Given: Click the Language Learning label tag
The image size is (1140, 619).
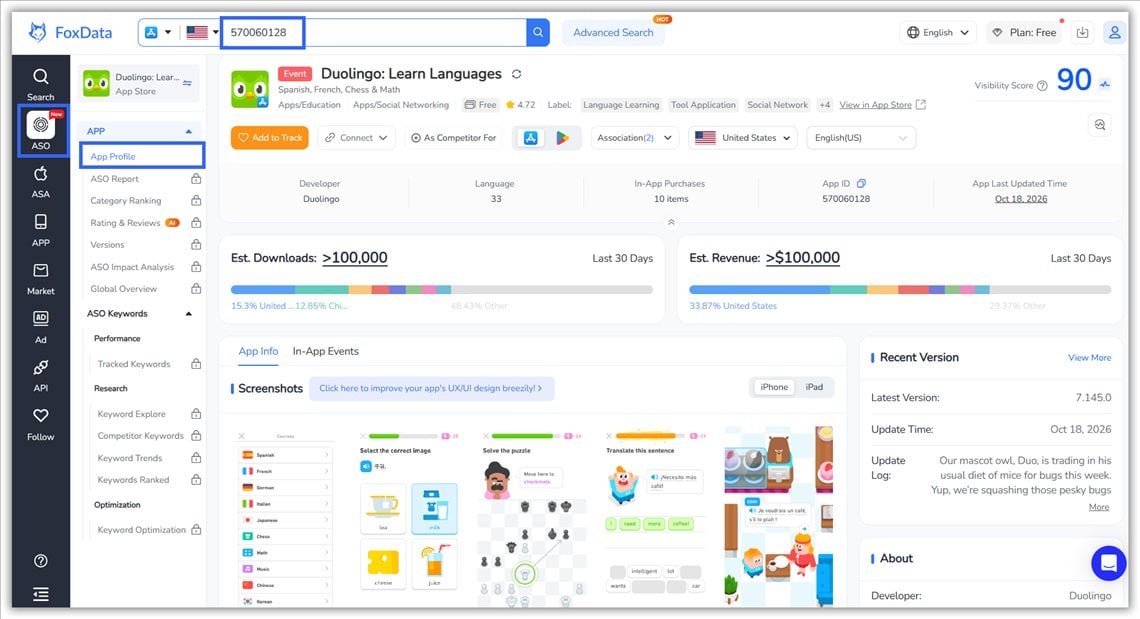Looking at the screenshot, I should (x=621, y=105).
